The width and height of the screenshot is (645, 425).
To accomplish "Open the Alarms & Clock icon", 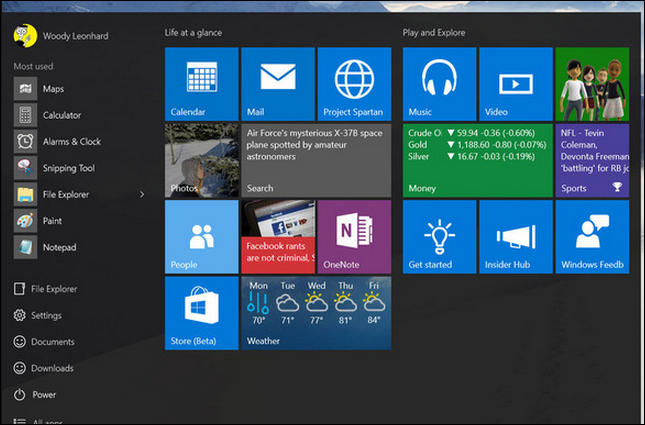I will point(25,141).
